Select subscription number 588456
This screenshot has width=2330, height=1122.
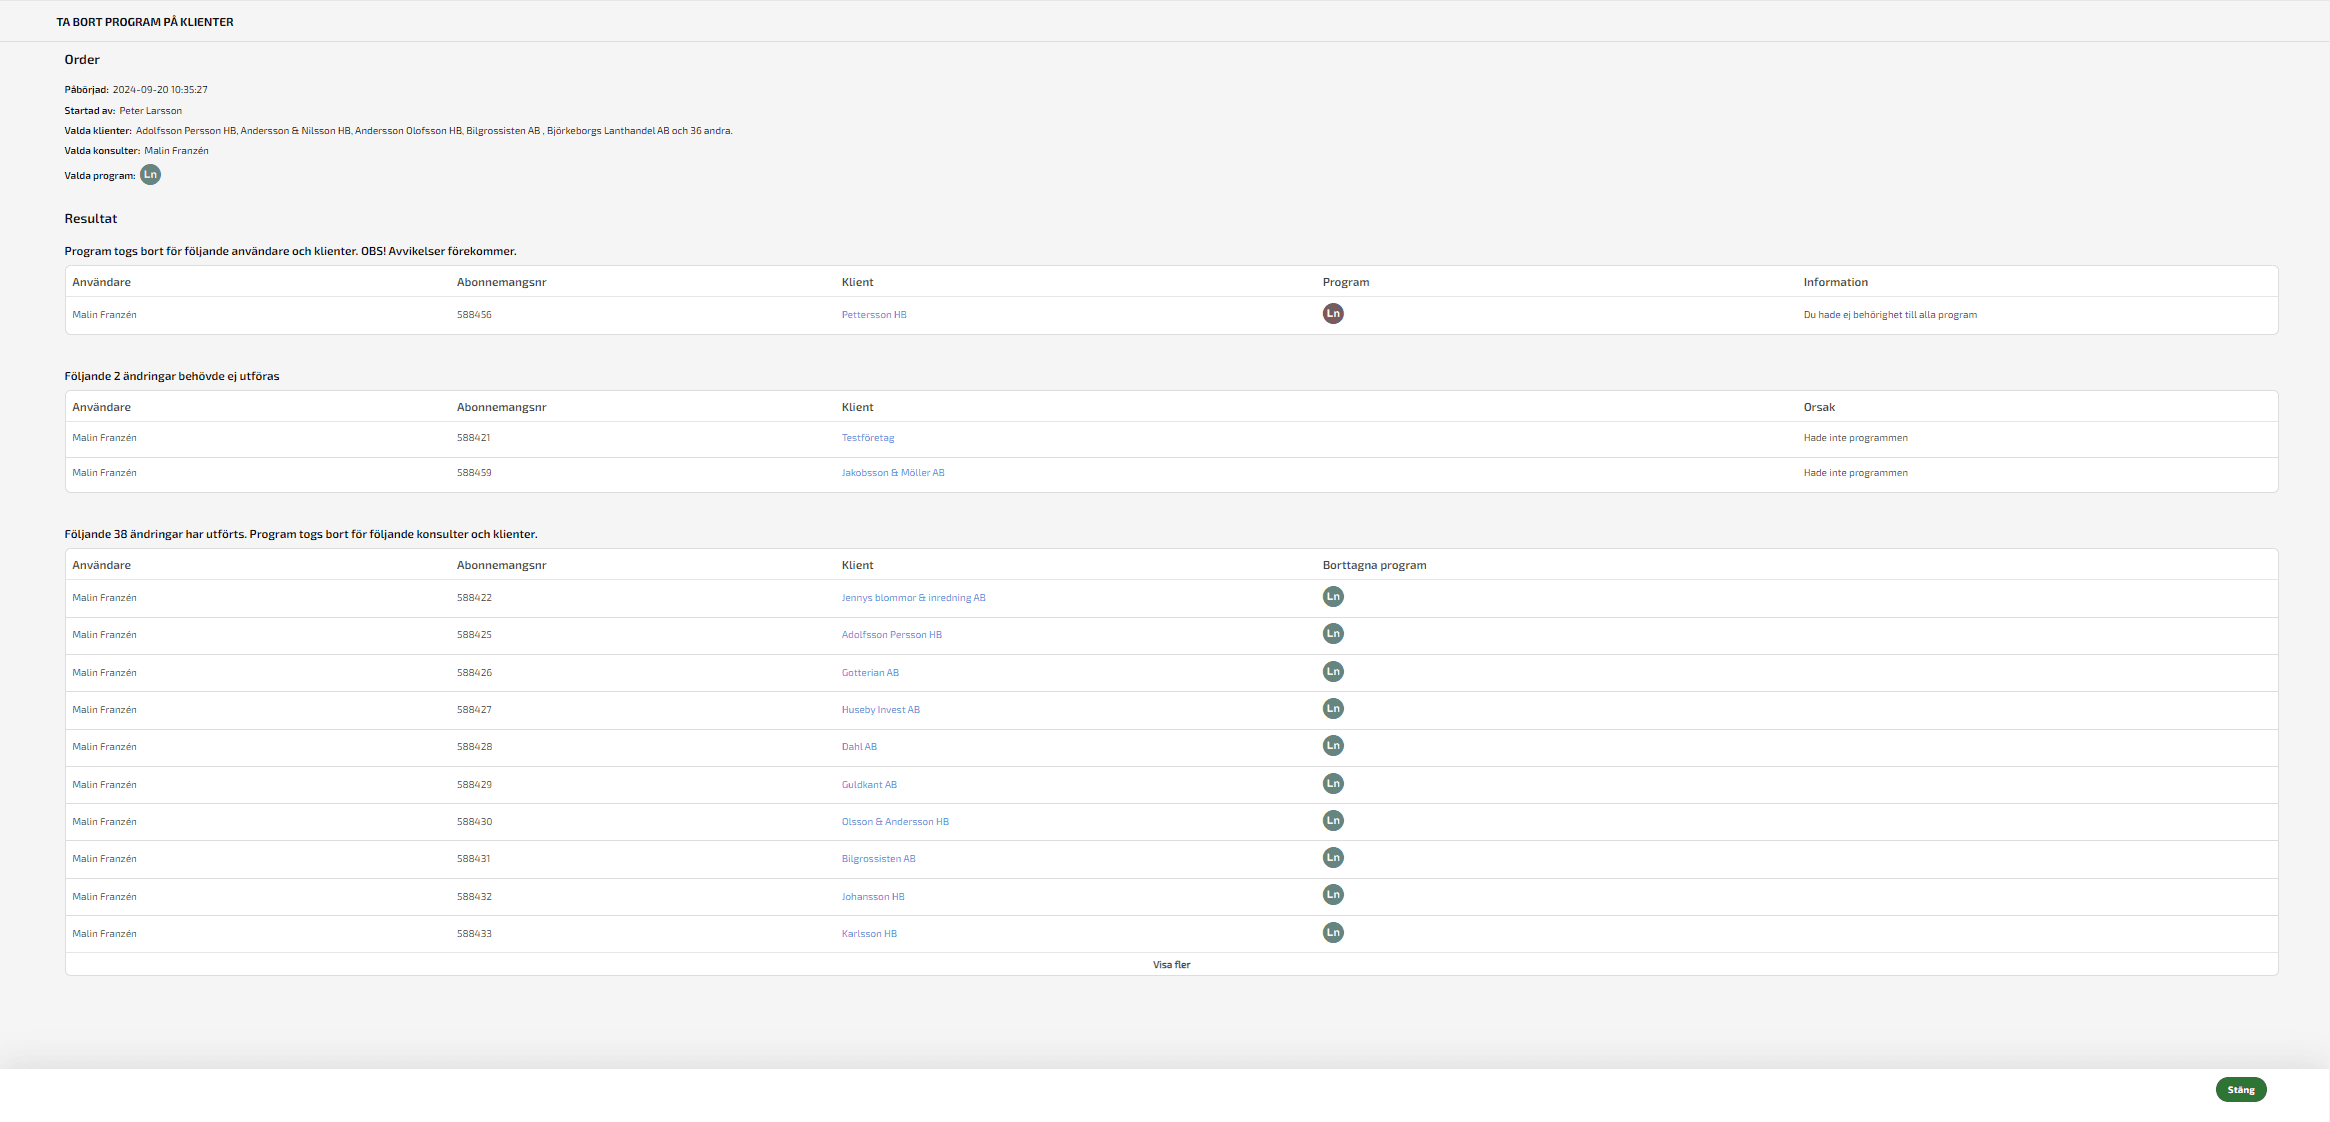coord(474,315)
